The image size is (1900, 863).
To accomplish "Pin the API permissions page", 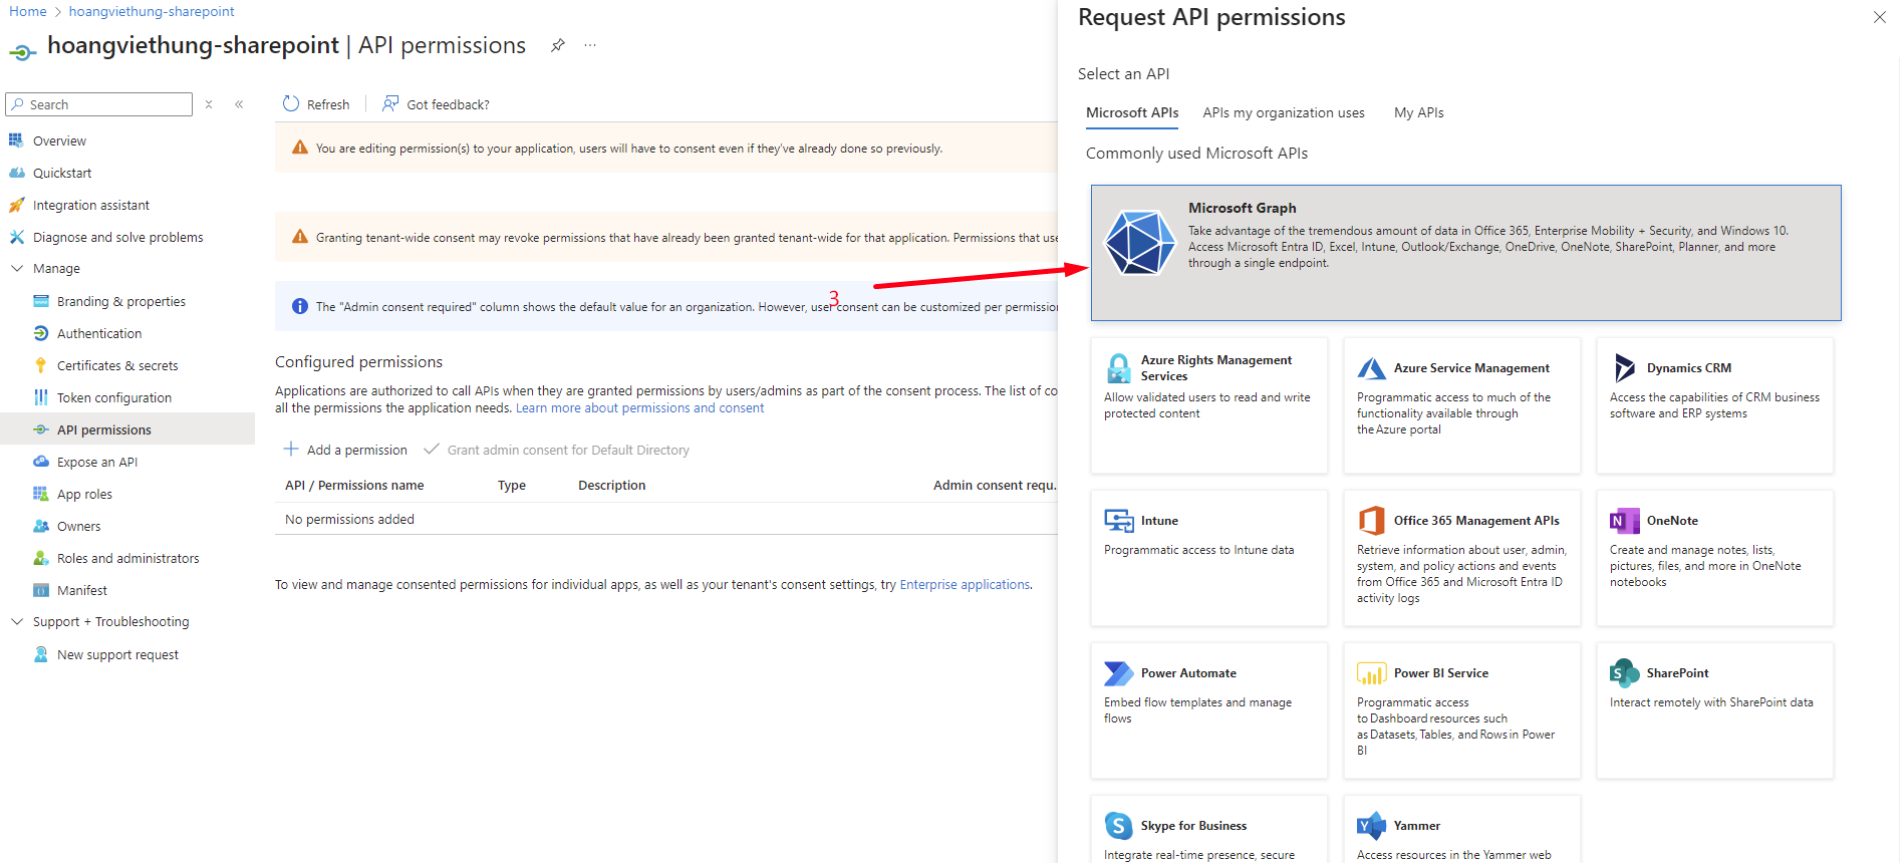I will [558, 45].
